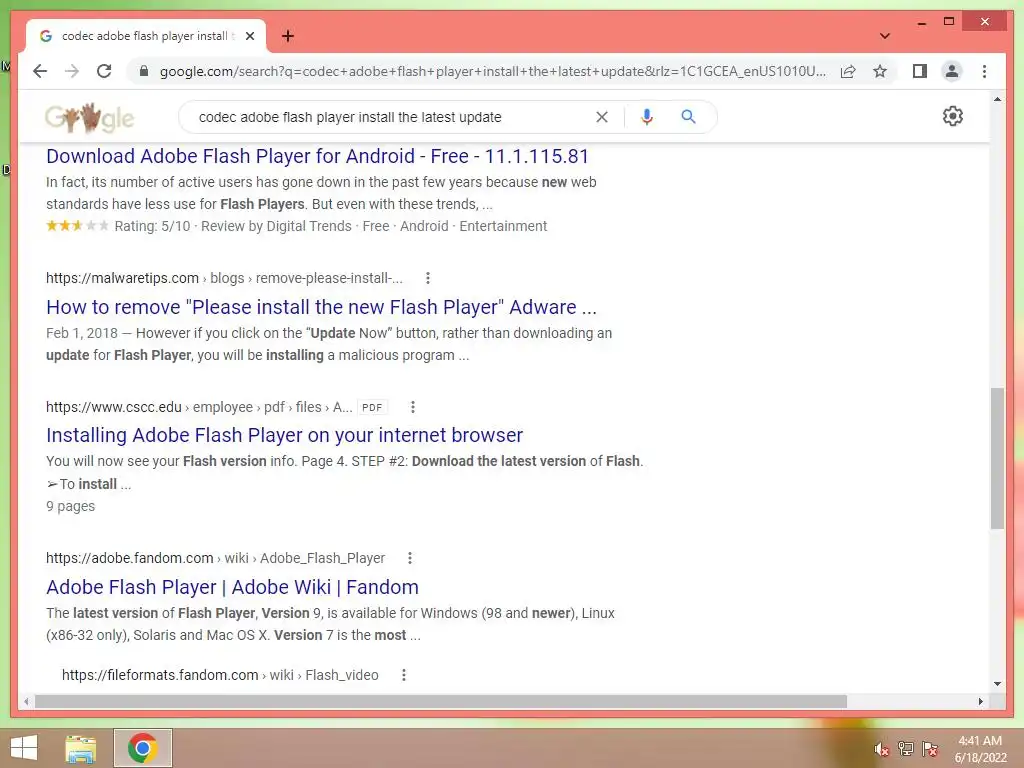Screen dimensions: 1024x768
Task: Click the muted volume tray icon
Action: tap(882, 749)
